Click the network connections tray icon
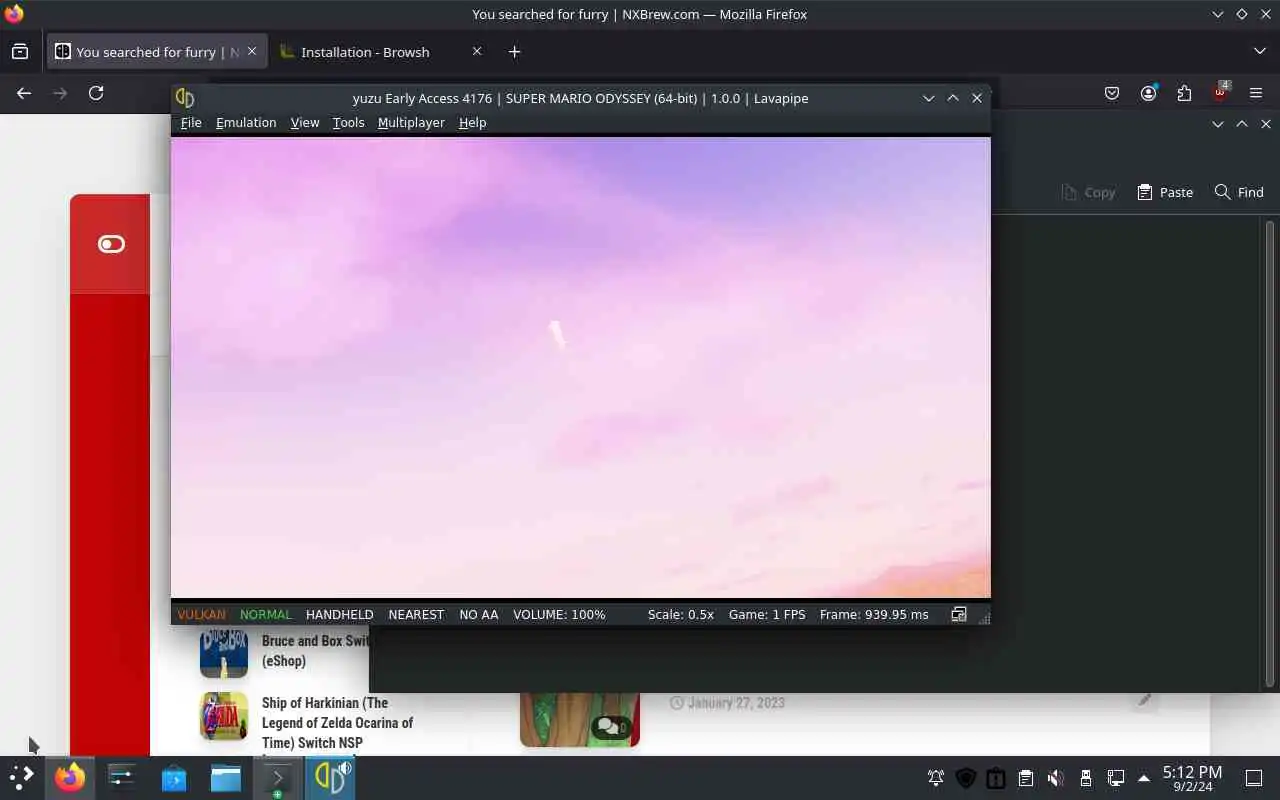 pyautogui.click(x=1116, y=778)
